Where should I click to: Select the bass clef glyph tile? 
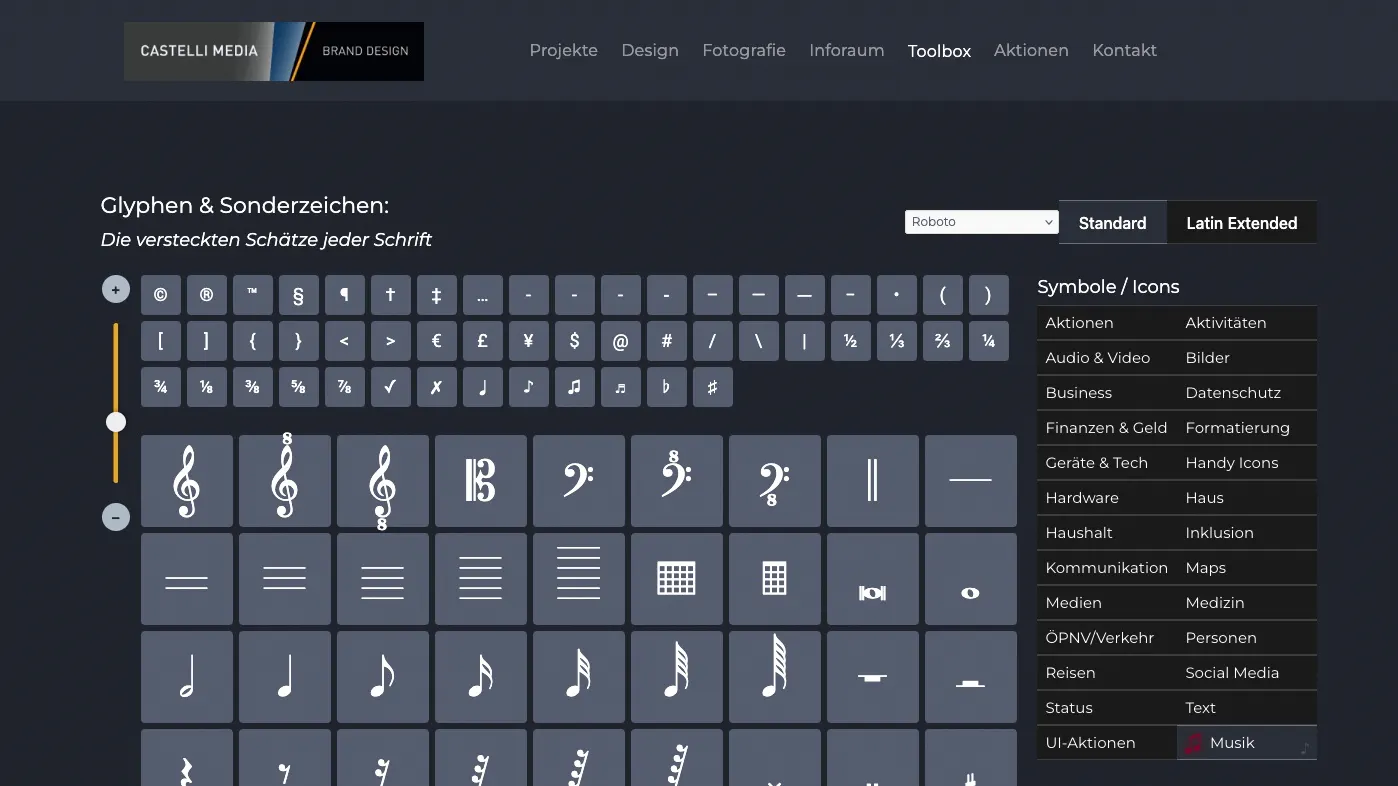[579, 481]
